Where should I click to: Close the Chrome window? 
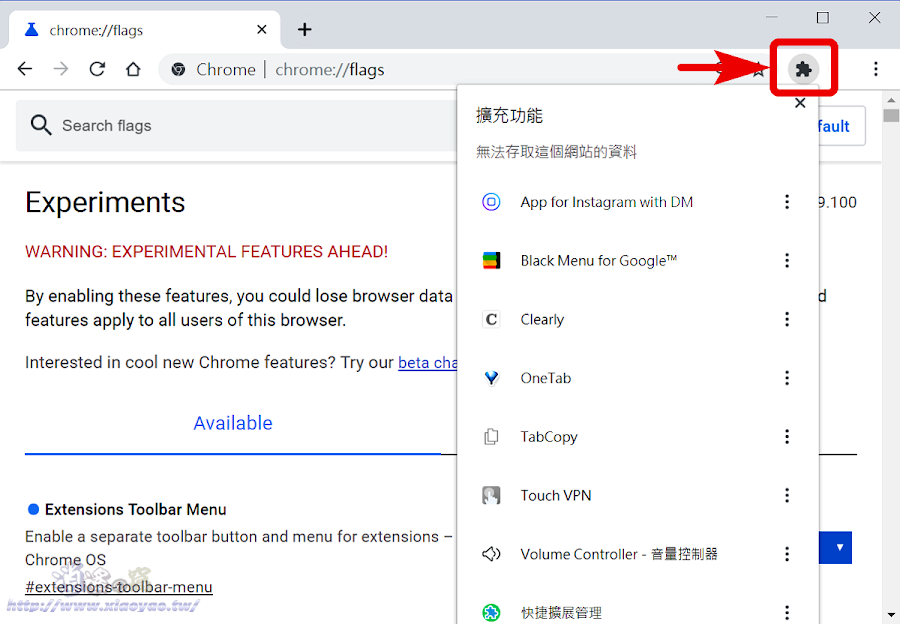[x=874, y=18]
